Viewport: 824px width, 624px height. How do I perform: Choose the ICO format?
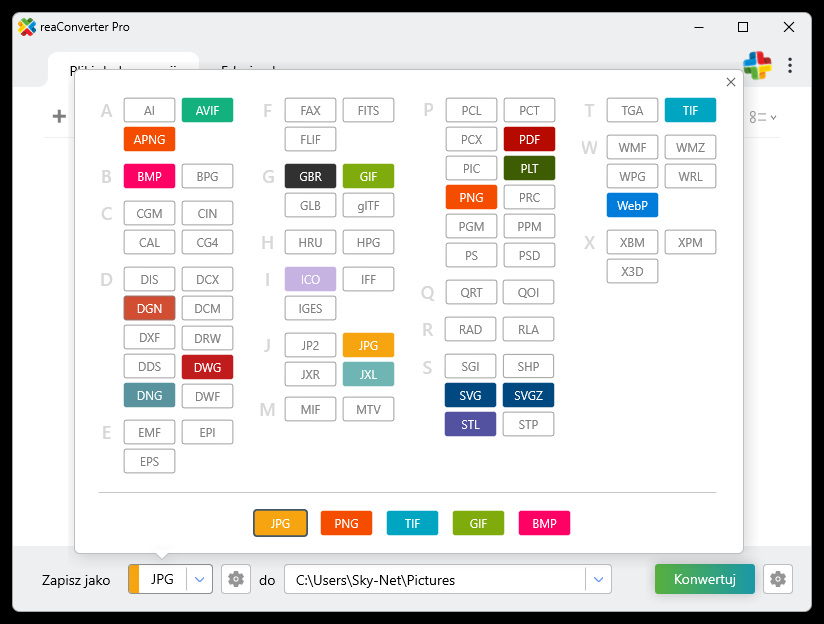310,279
